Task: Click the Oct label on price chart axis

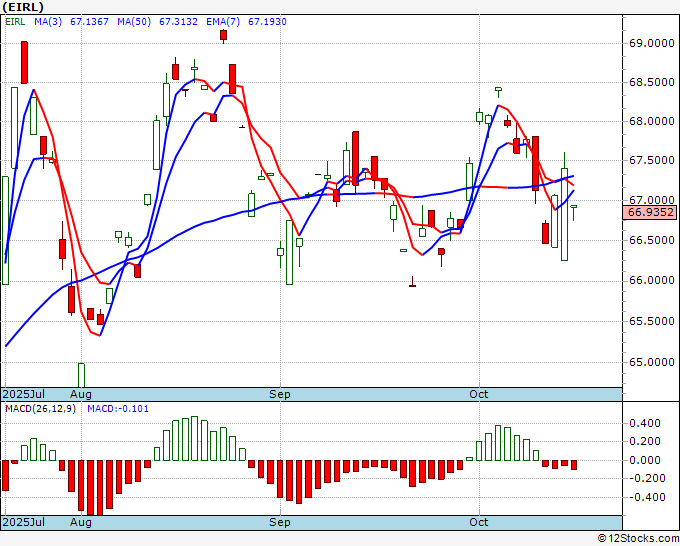Action: 479,394
